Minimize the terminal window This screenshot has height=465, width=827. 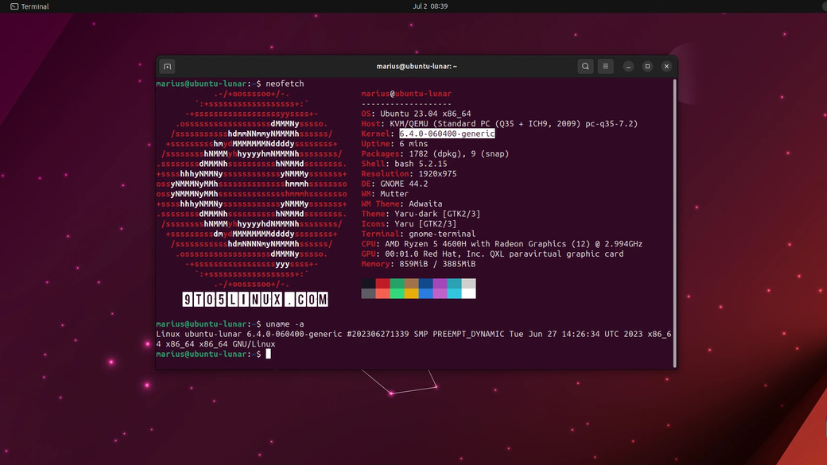628,67
